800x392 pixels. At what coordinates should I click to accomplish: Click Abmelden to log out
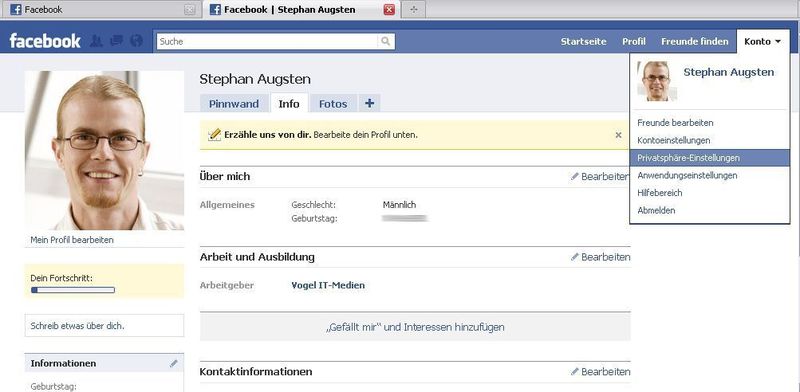[656, 210]
